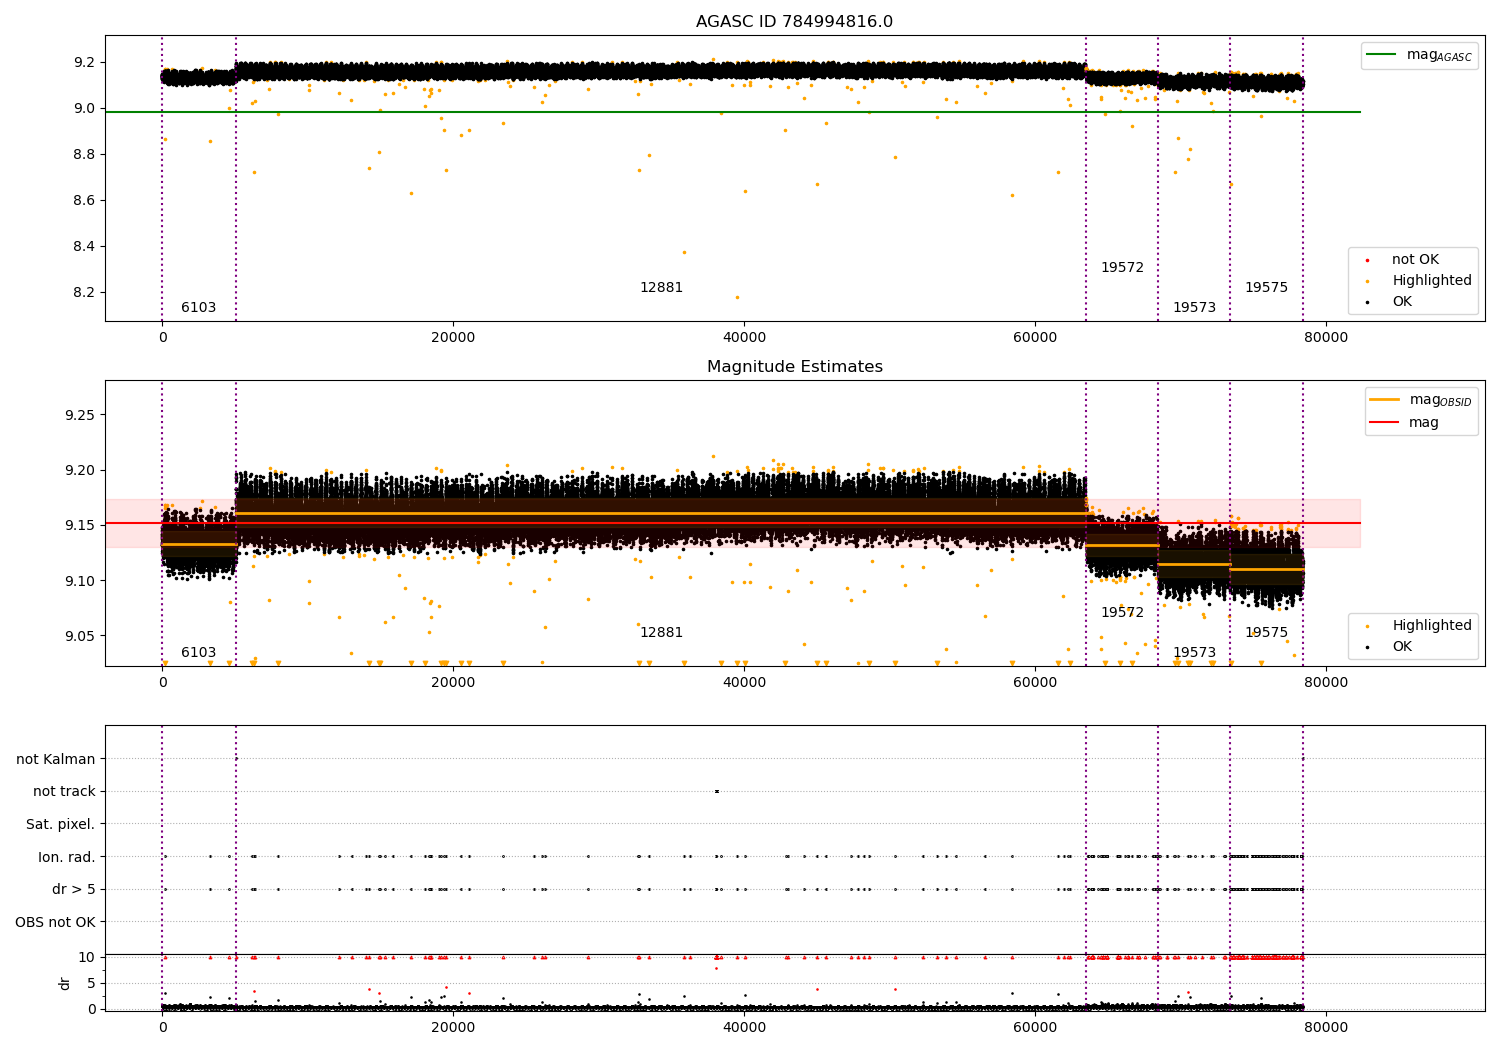Click the "Ion. rad." axis label
This screenshot has height=1050, width=1500.
tap(67, 857)
